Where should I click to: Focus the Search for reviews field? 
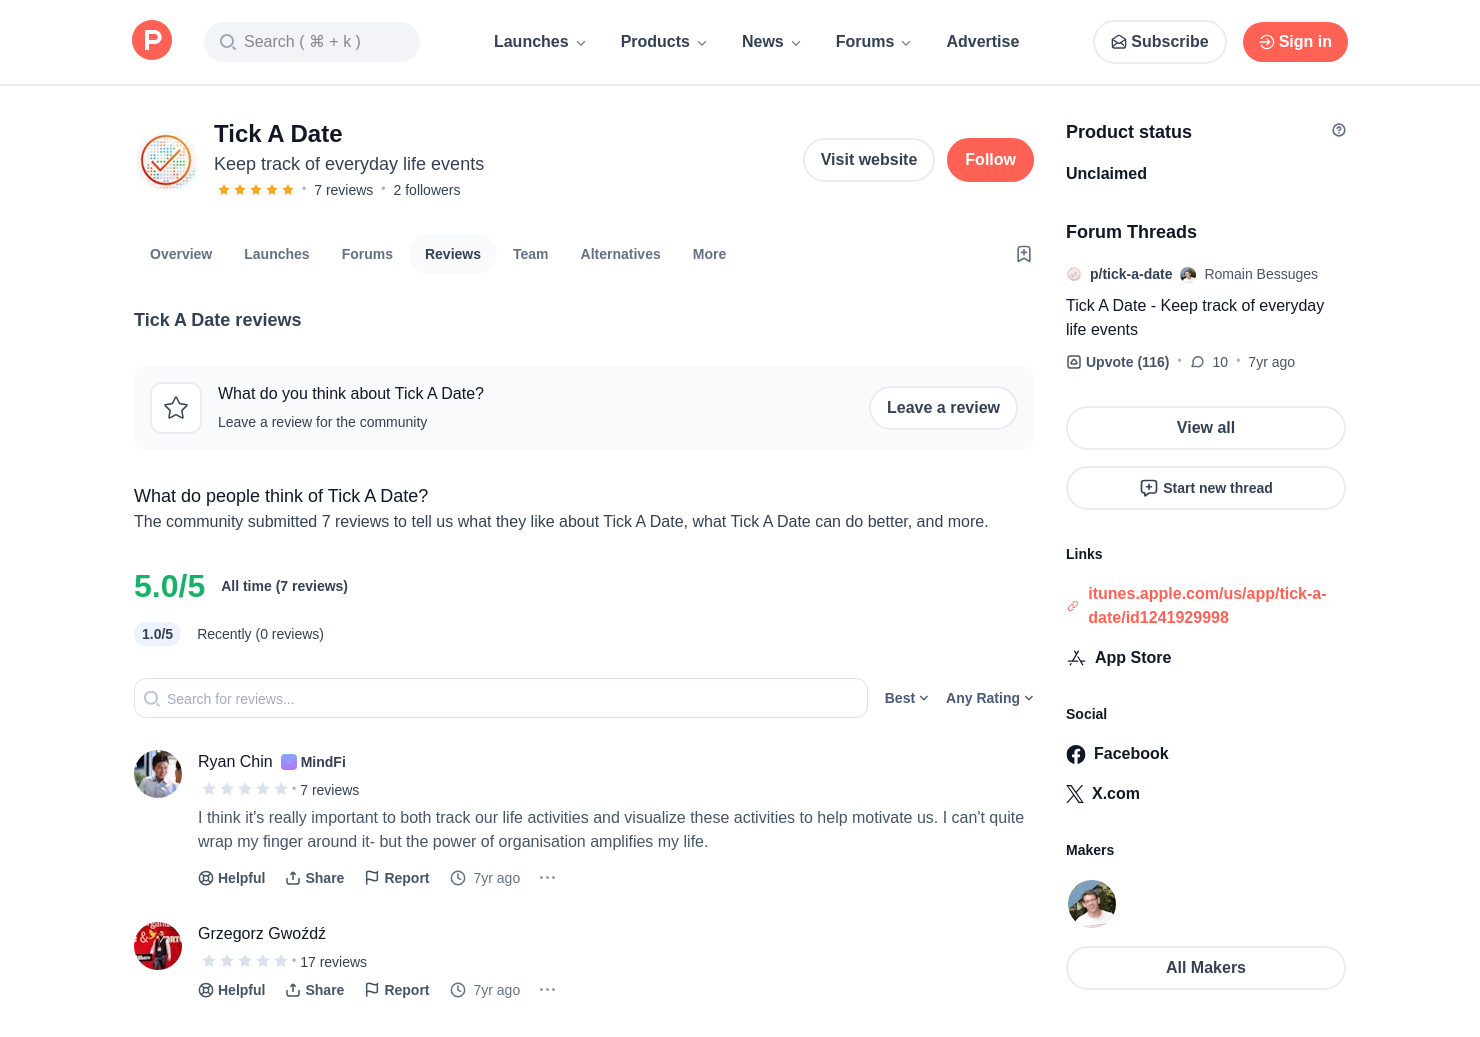click(x=501, y=698)
